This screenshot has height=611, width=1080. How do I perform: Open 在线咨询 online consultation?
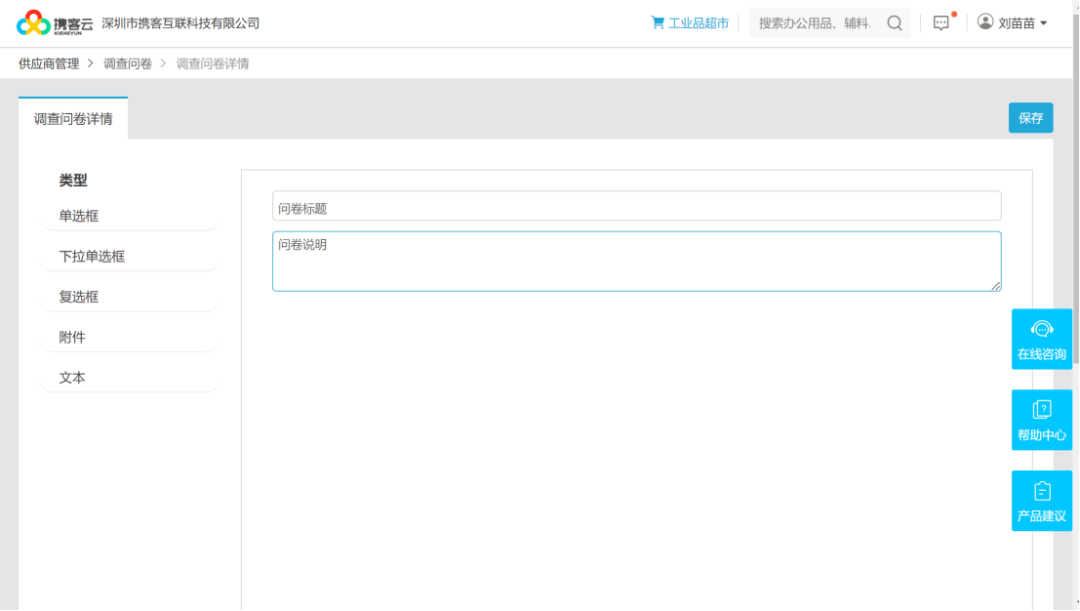tap(1041, 339)
